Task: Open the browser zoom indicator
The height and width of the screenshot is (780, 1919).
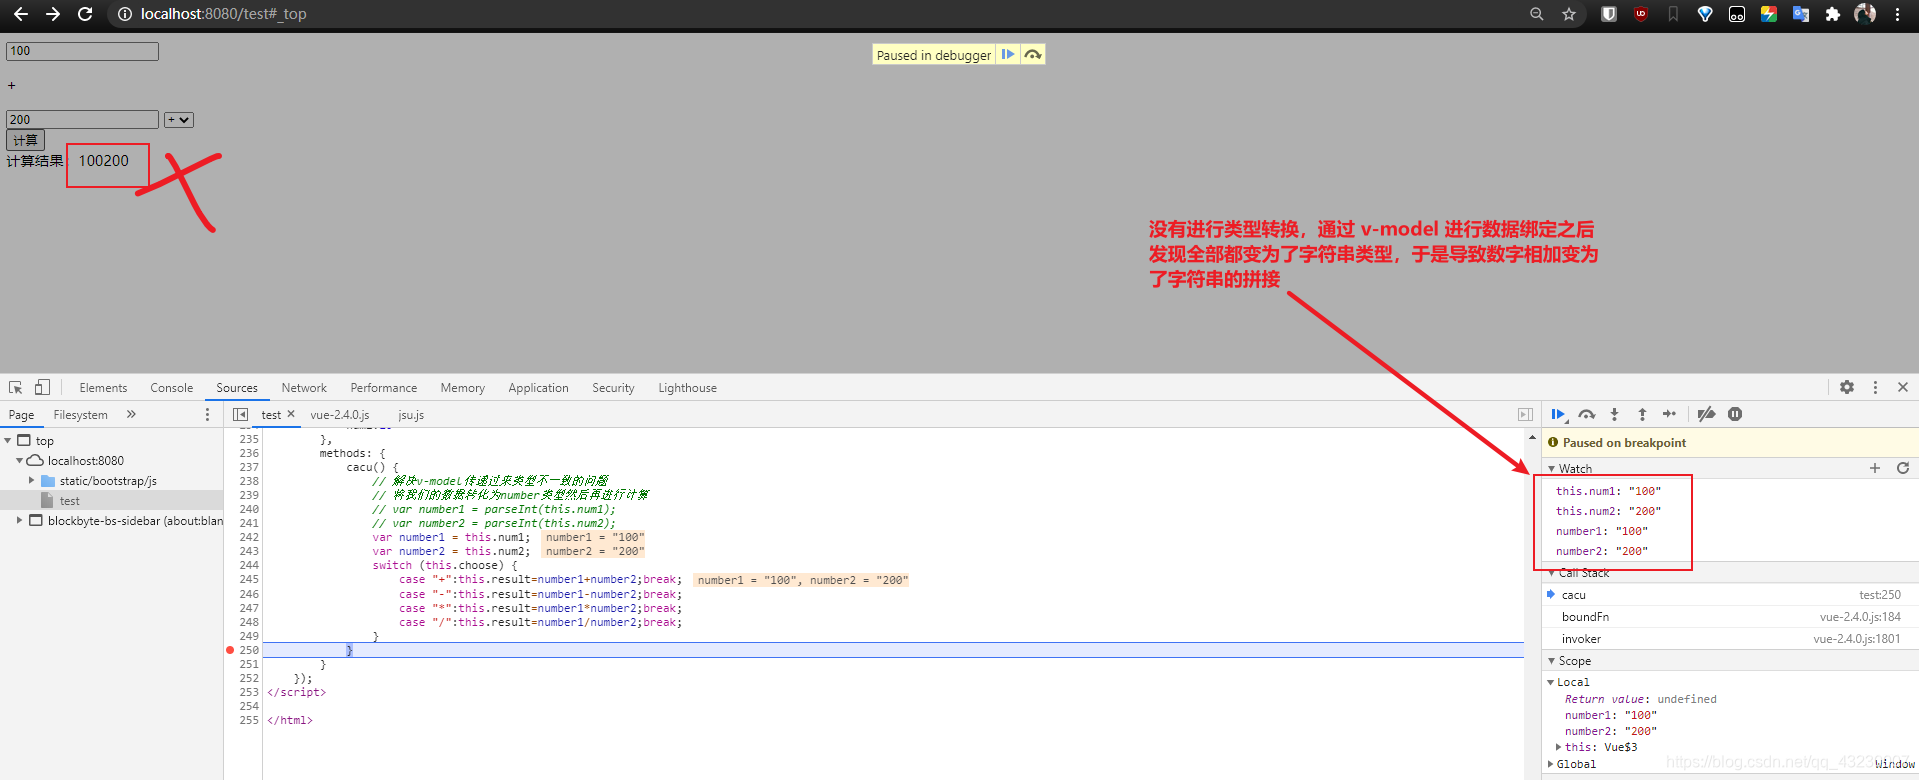Action: click(x=1537, y=14)
